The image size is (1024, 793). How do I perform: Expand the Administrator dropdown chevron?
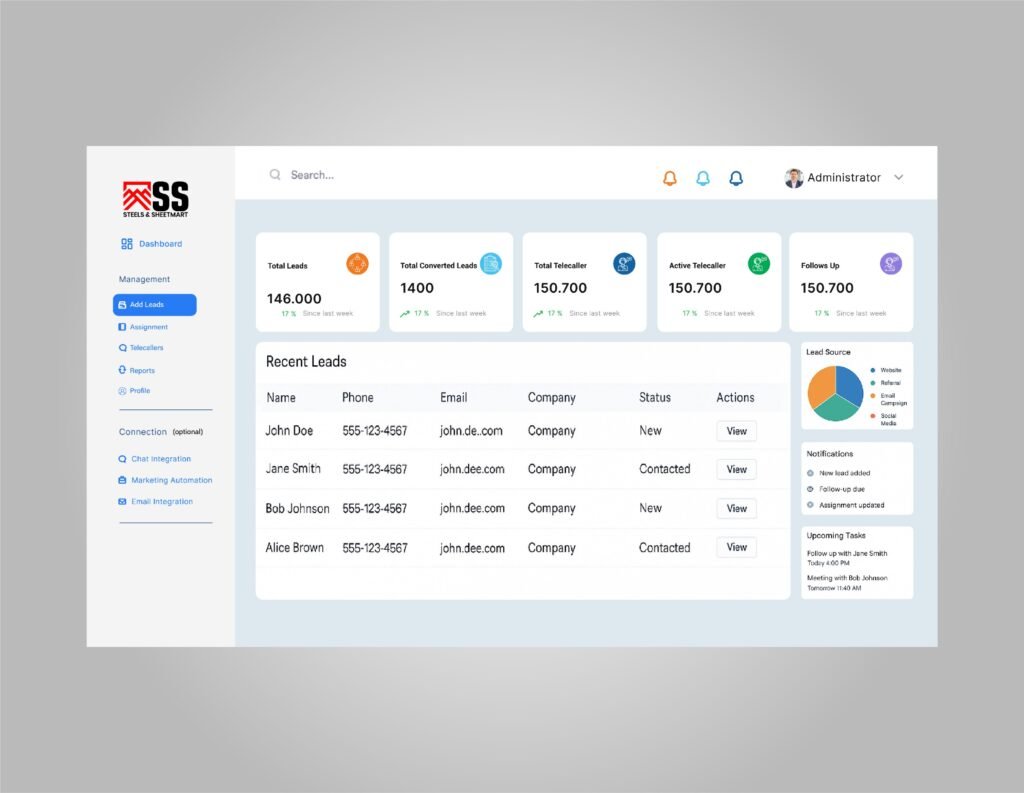pyautogui.click(x=898, y=178)
